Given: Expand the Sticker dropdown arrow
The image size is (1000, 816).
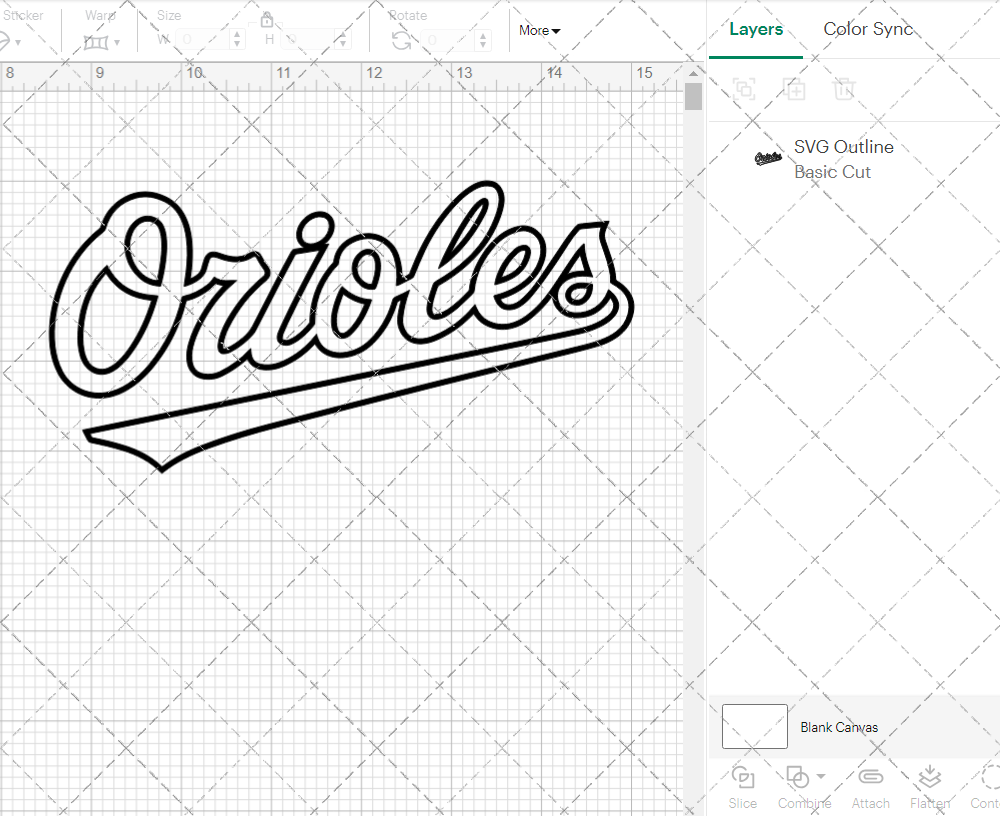Looking at the screenshot, I should click(x=18, y=43).
